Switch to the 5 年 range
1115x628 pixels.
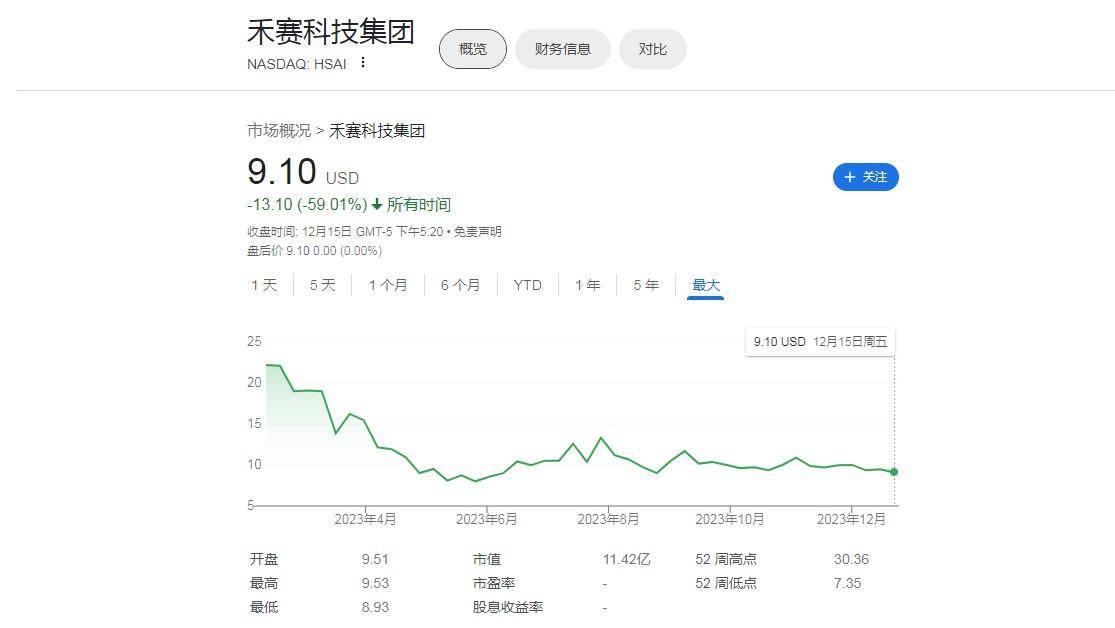(645, 285)
